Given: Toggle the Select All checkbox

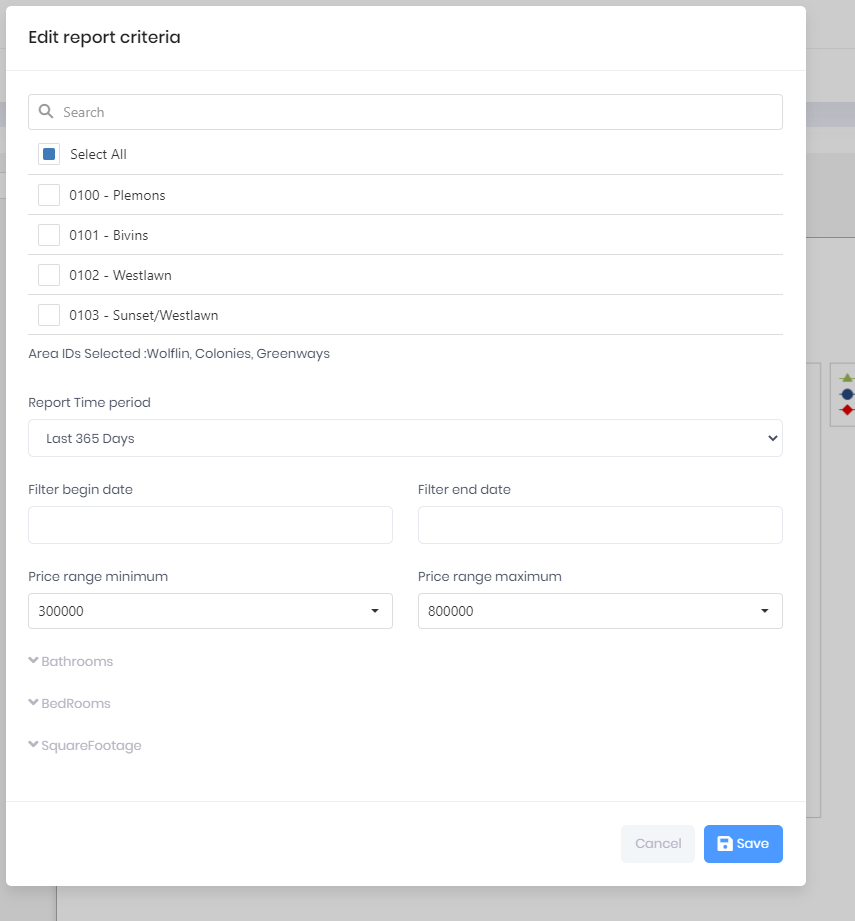Looking at the screenshot, I should 49,154.
